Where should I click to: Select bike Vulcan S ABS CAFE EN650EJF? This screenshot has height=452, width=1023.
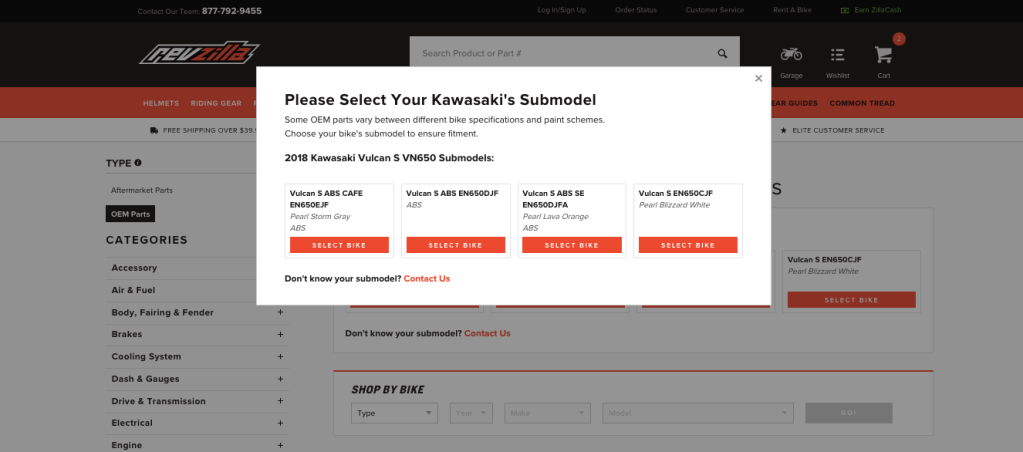[x=339, y=245]
